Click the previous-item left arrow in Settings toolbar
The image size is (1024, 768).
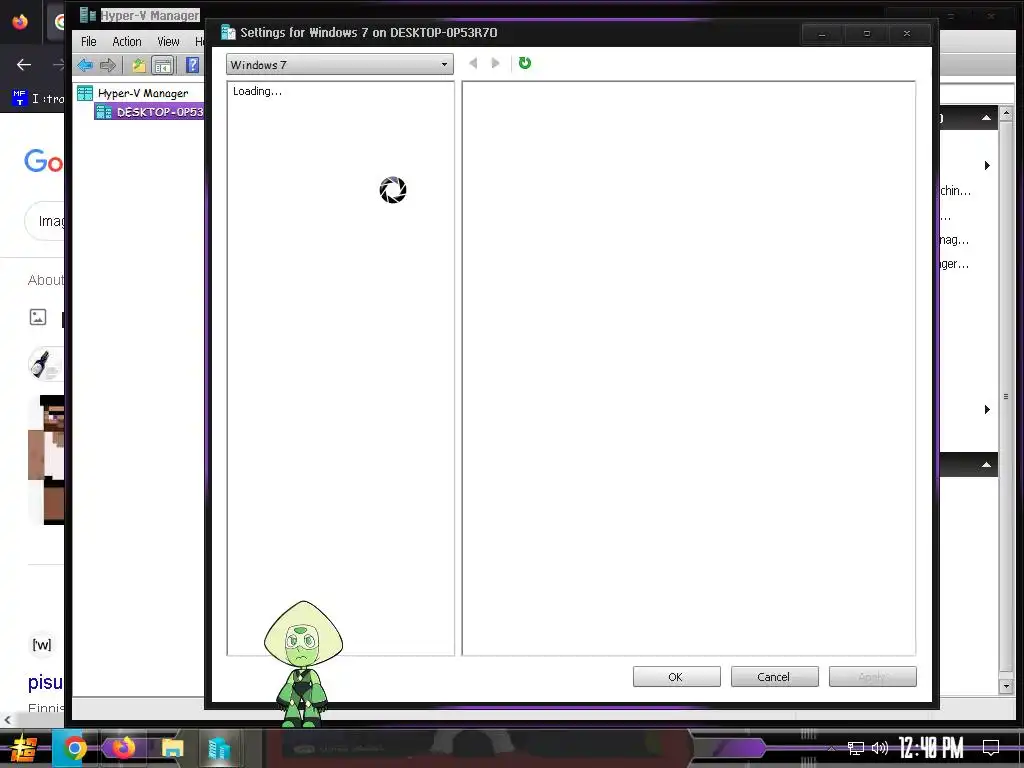click(473, 63)
